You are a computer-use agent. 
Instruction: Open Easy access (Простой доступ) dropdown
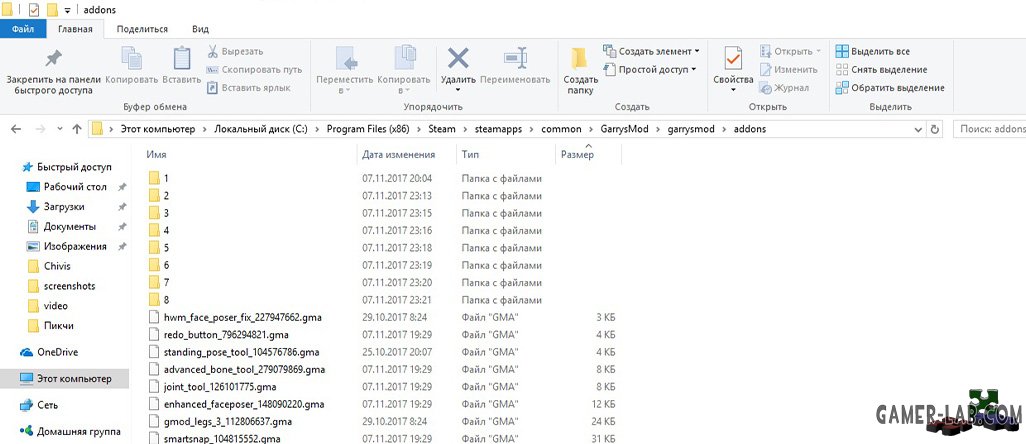tap(650, 69)
